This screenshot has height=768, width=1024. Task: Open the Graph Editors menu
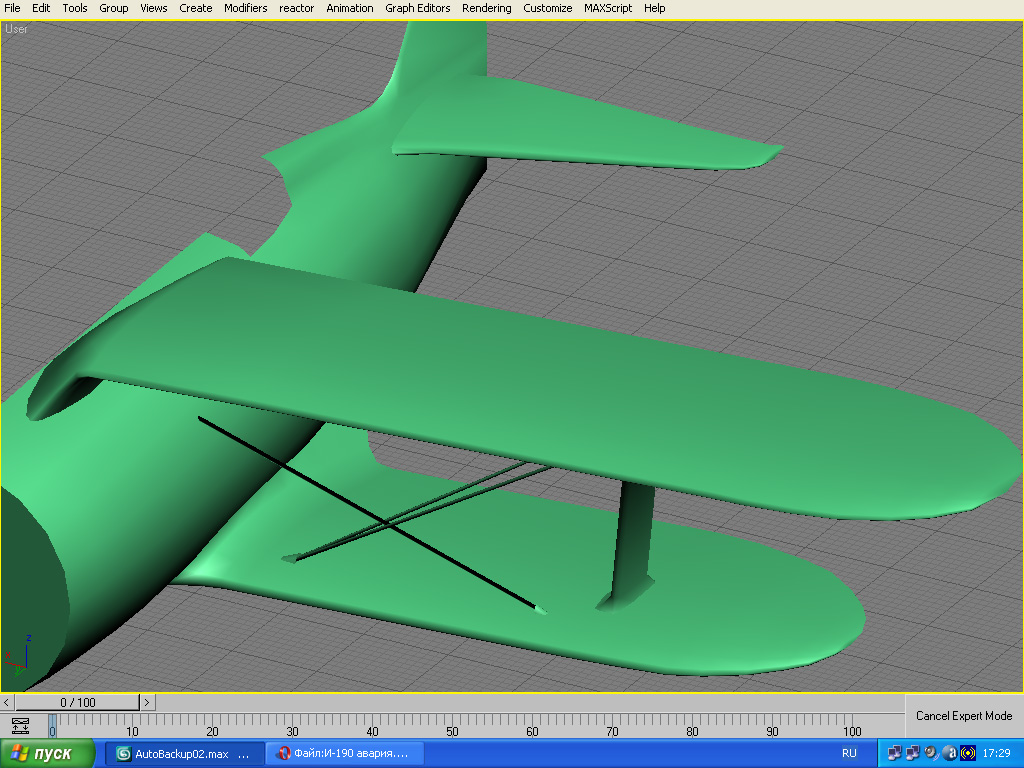coord(417,8)
